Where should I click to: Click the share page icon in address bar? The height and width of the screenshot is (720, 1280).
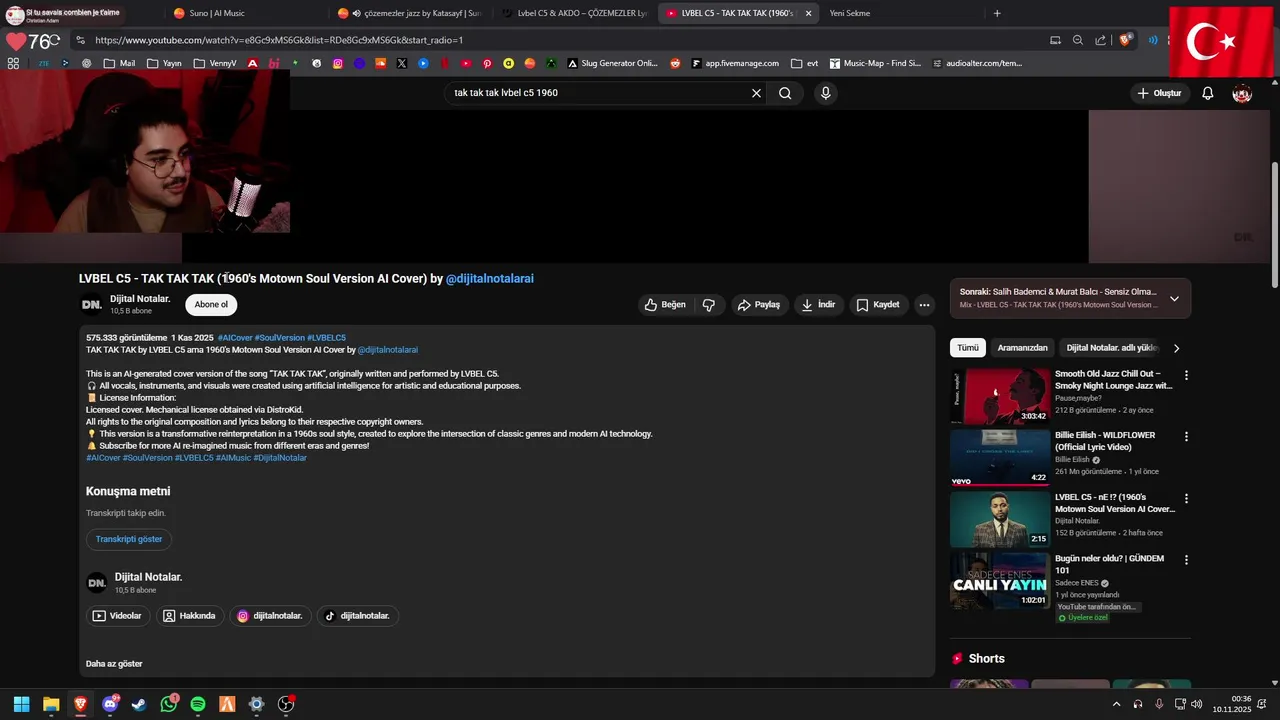coord(1100,40)
